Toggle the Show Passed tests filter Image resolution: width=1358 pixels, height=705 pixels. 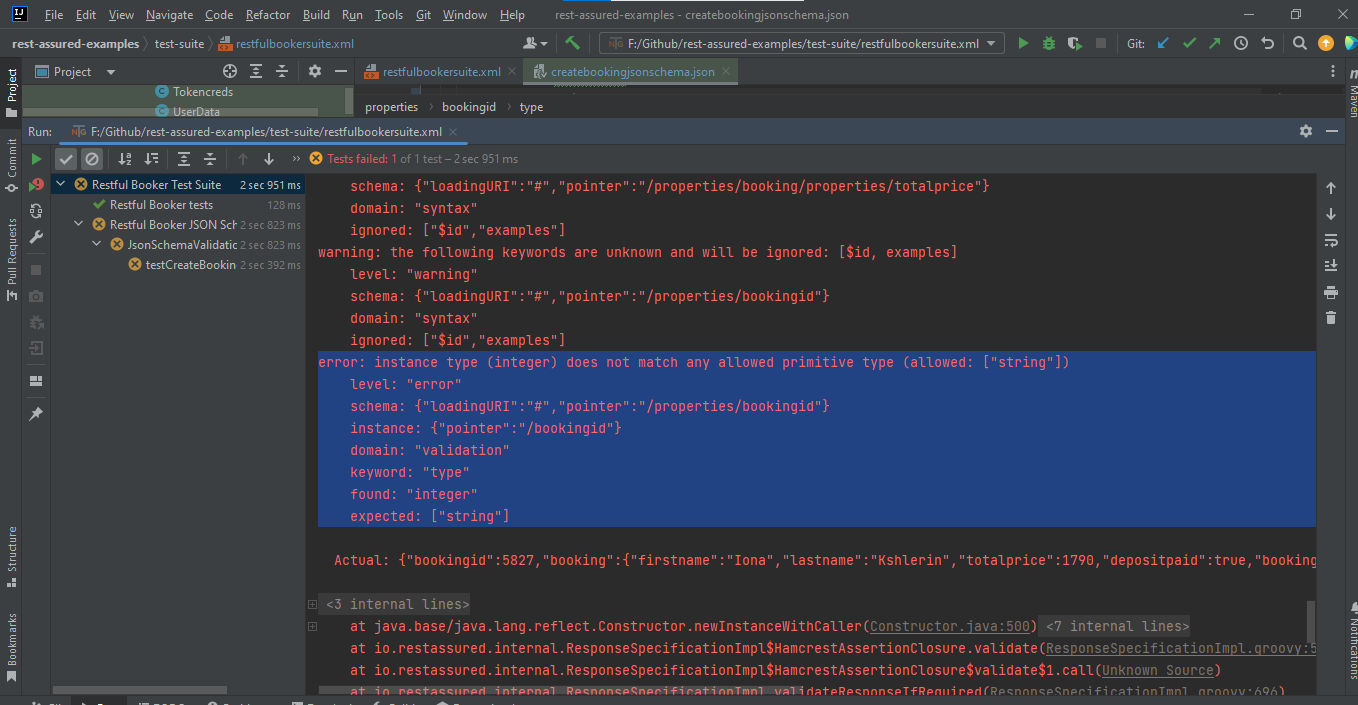click(67, 158)
